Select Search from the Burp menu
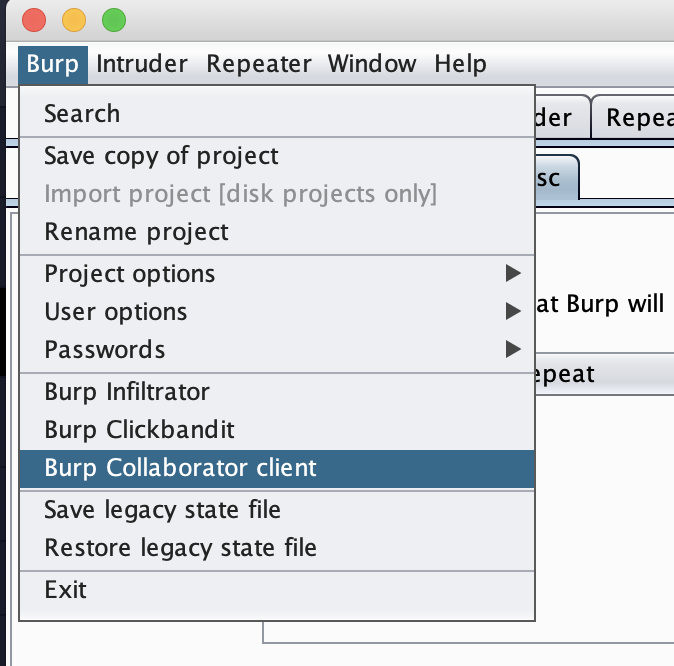This screenshot has height=666, width=674. point(277,114)
